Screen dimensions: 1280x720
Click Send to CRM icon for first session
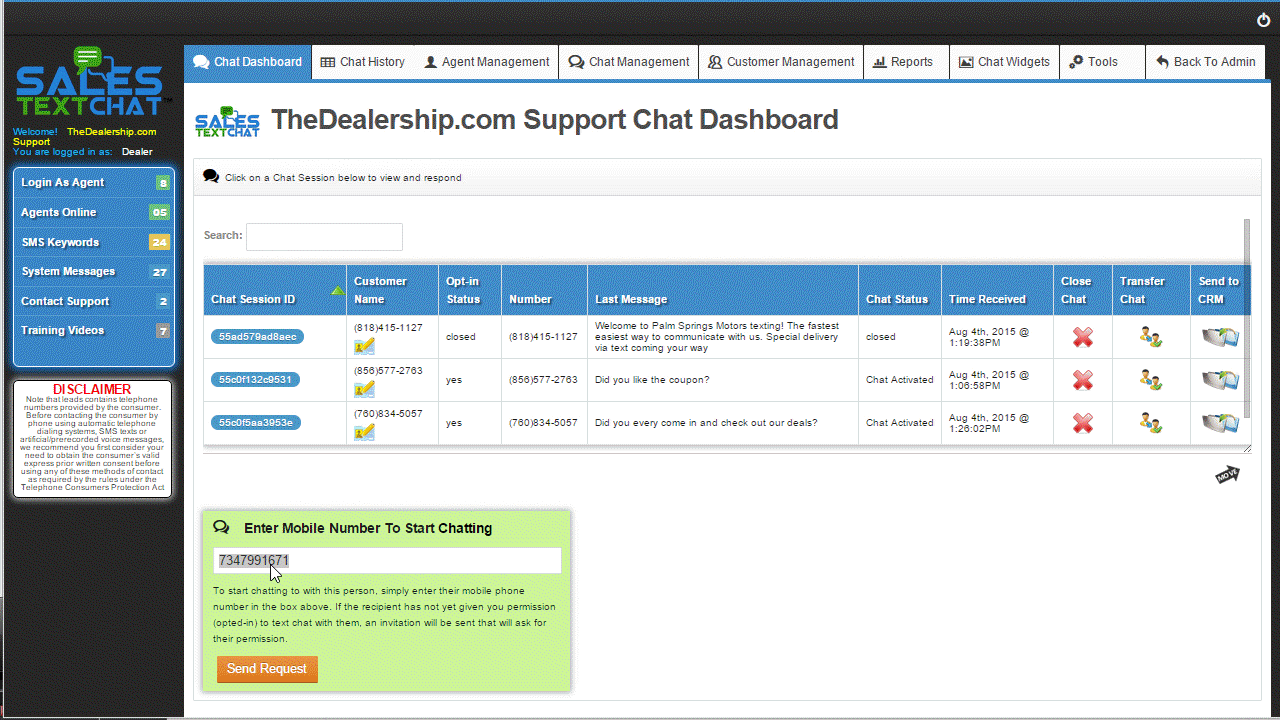[x=1219, y=338]
